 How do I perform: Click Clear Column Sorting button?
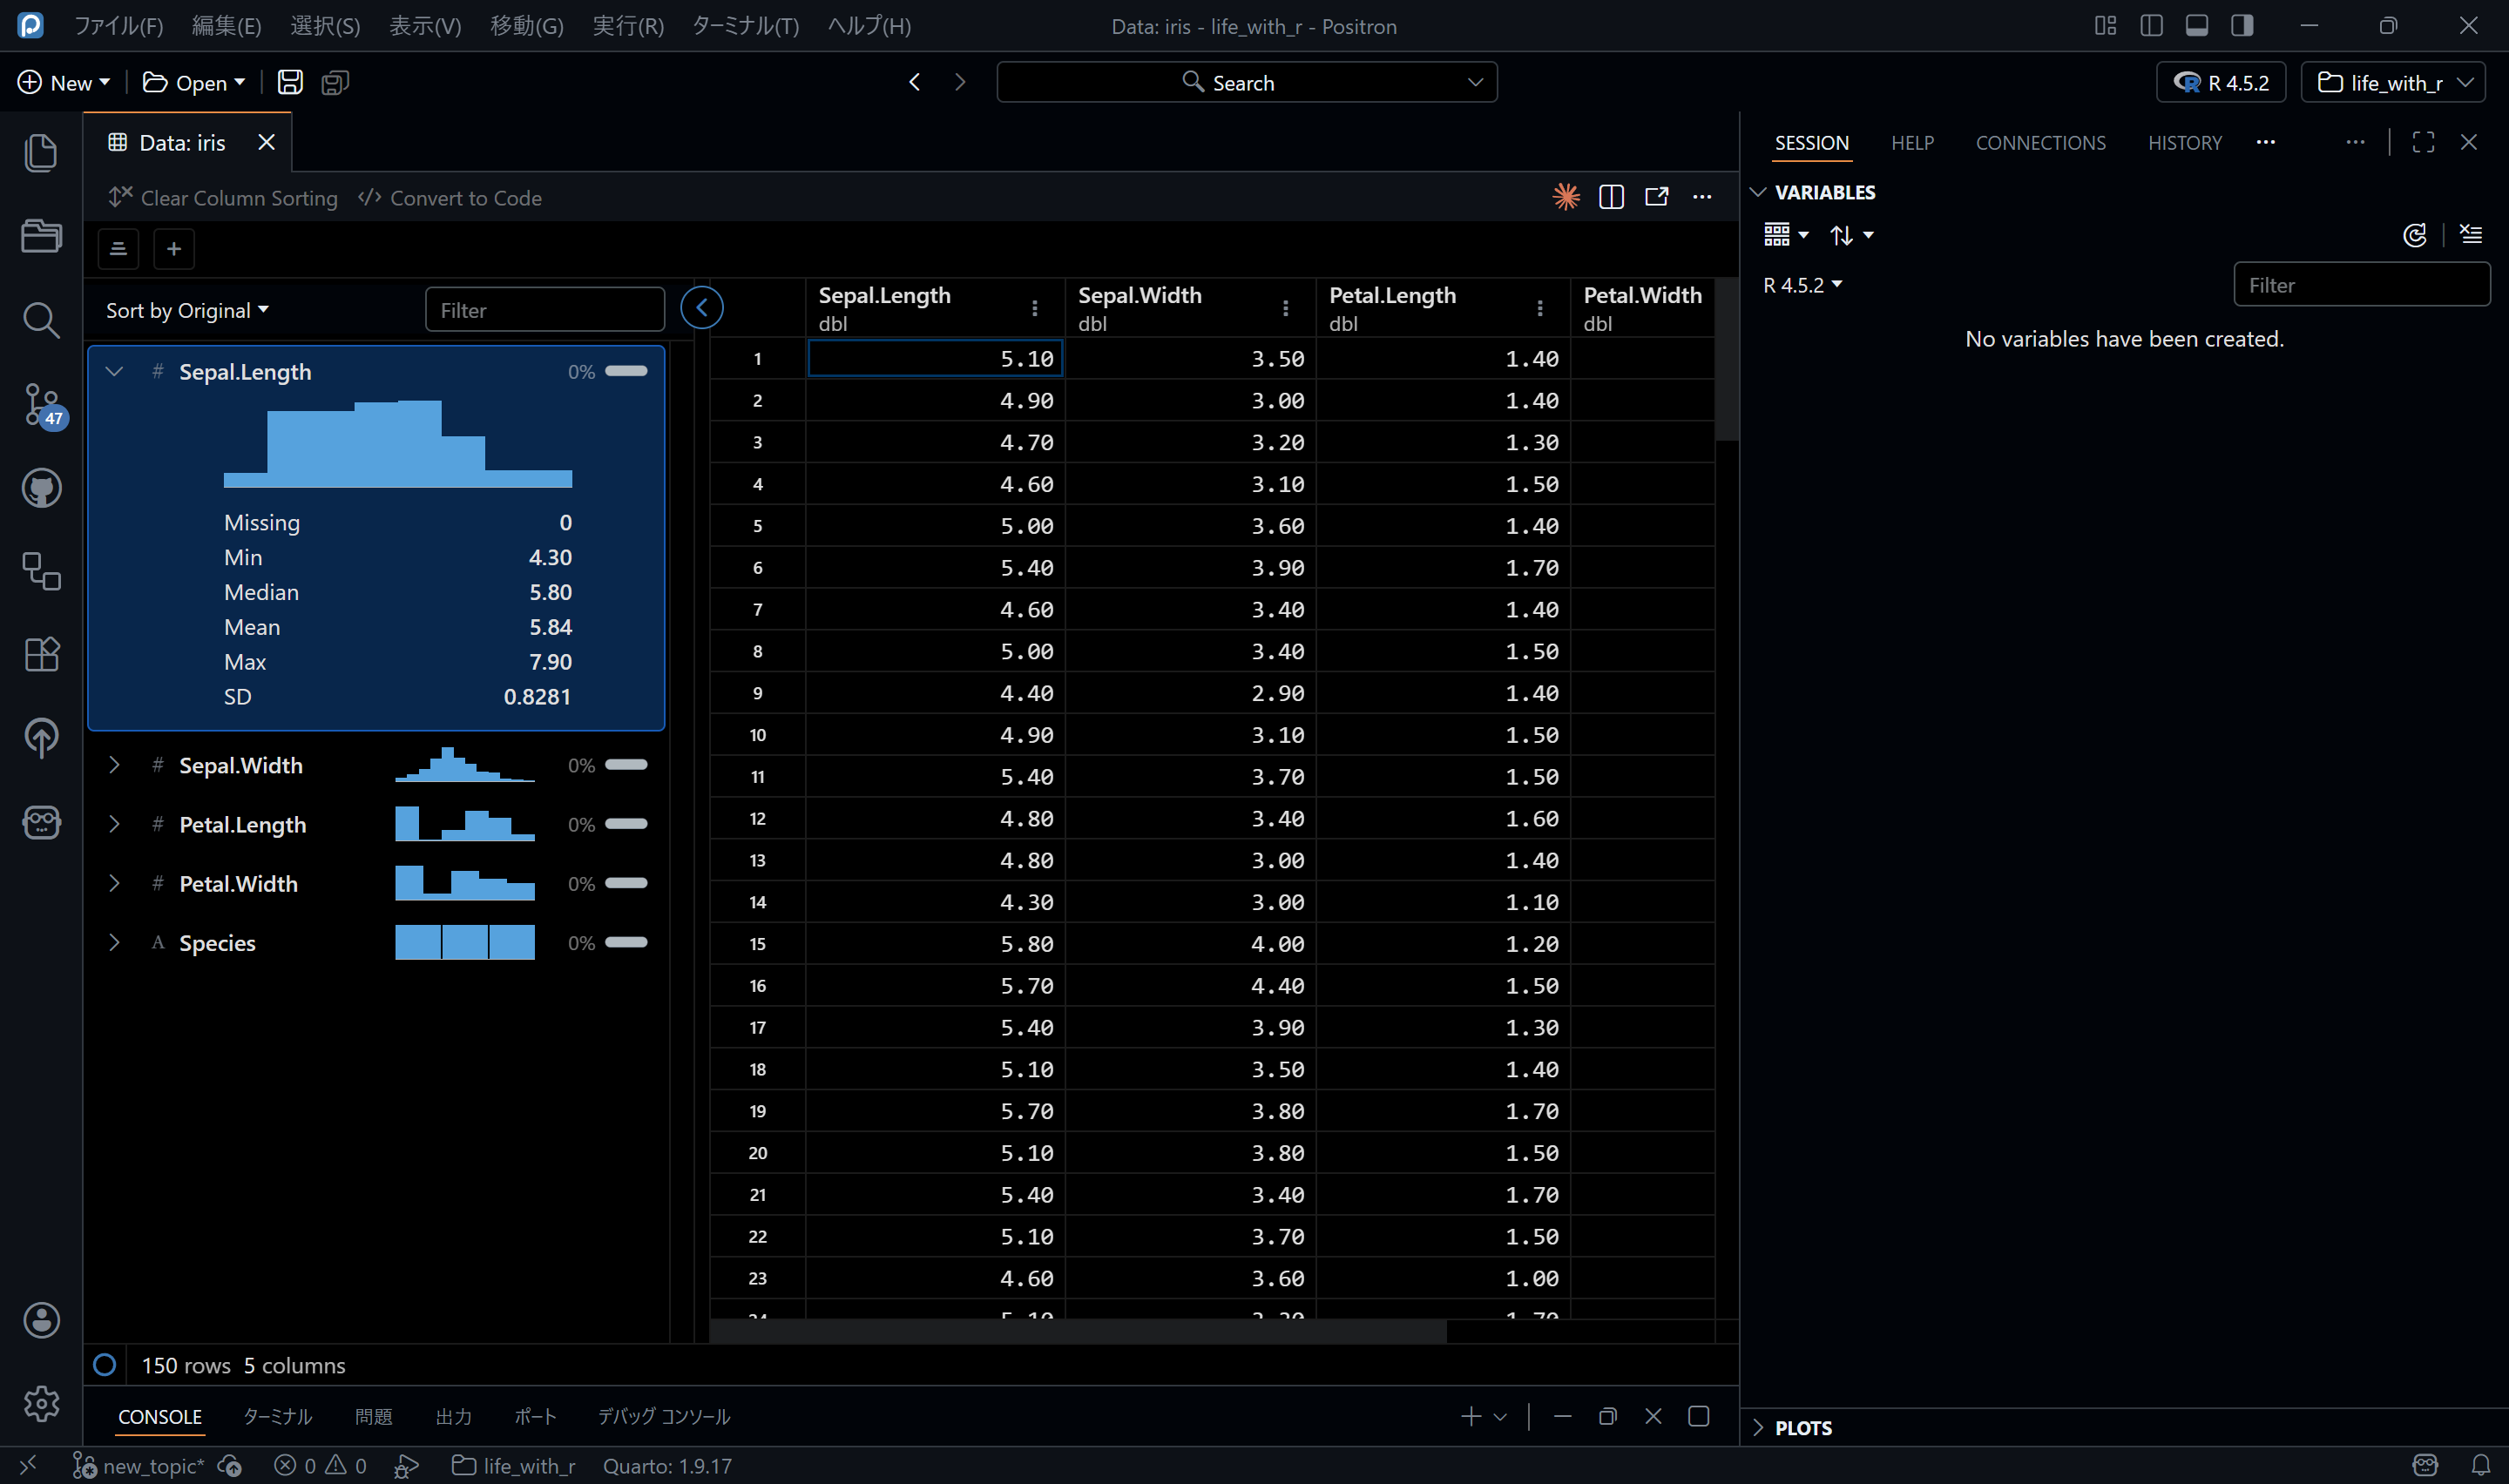tap(223, 198)
